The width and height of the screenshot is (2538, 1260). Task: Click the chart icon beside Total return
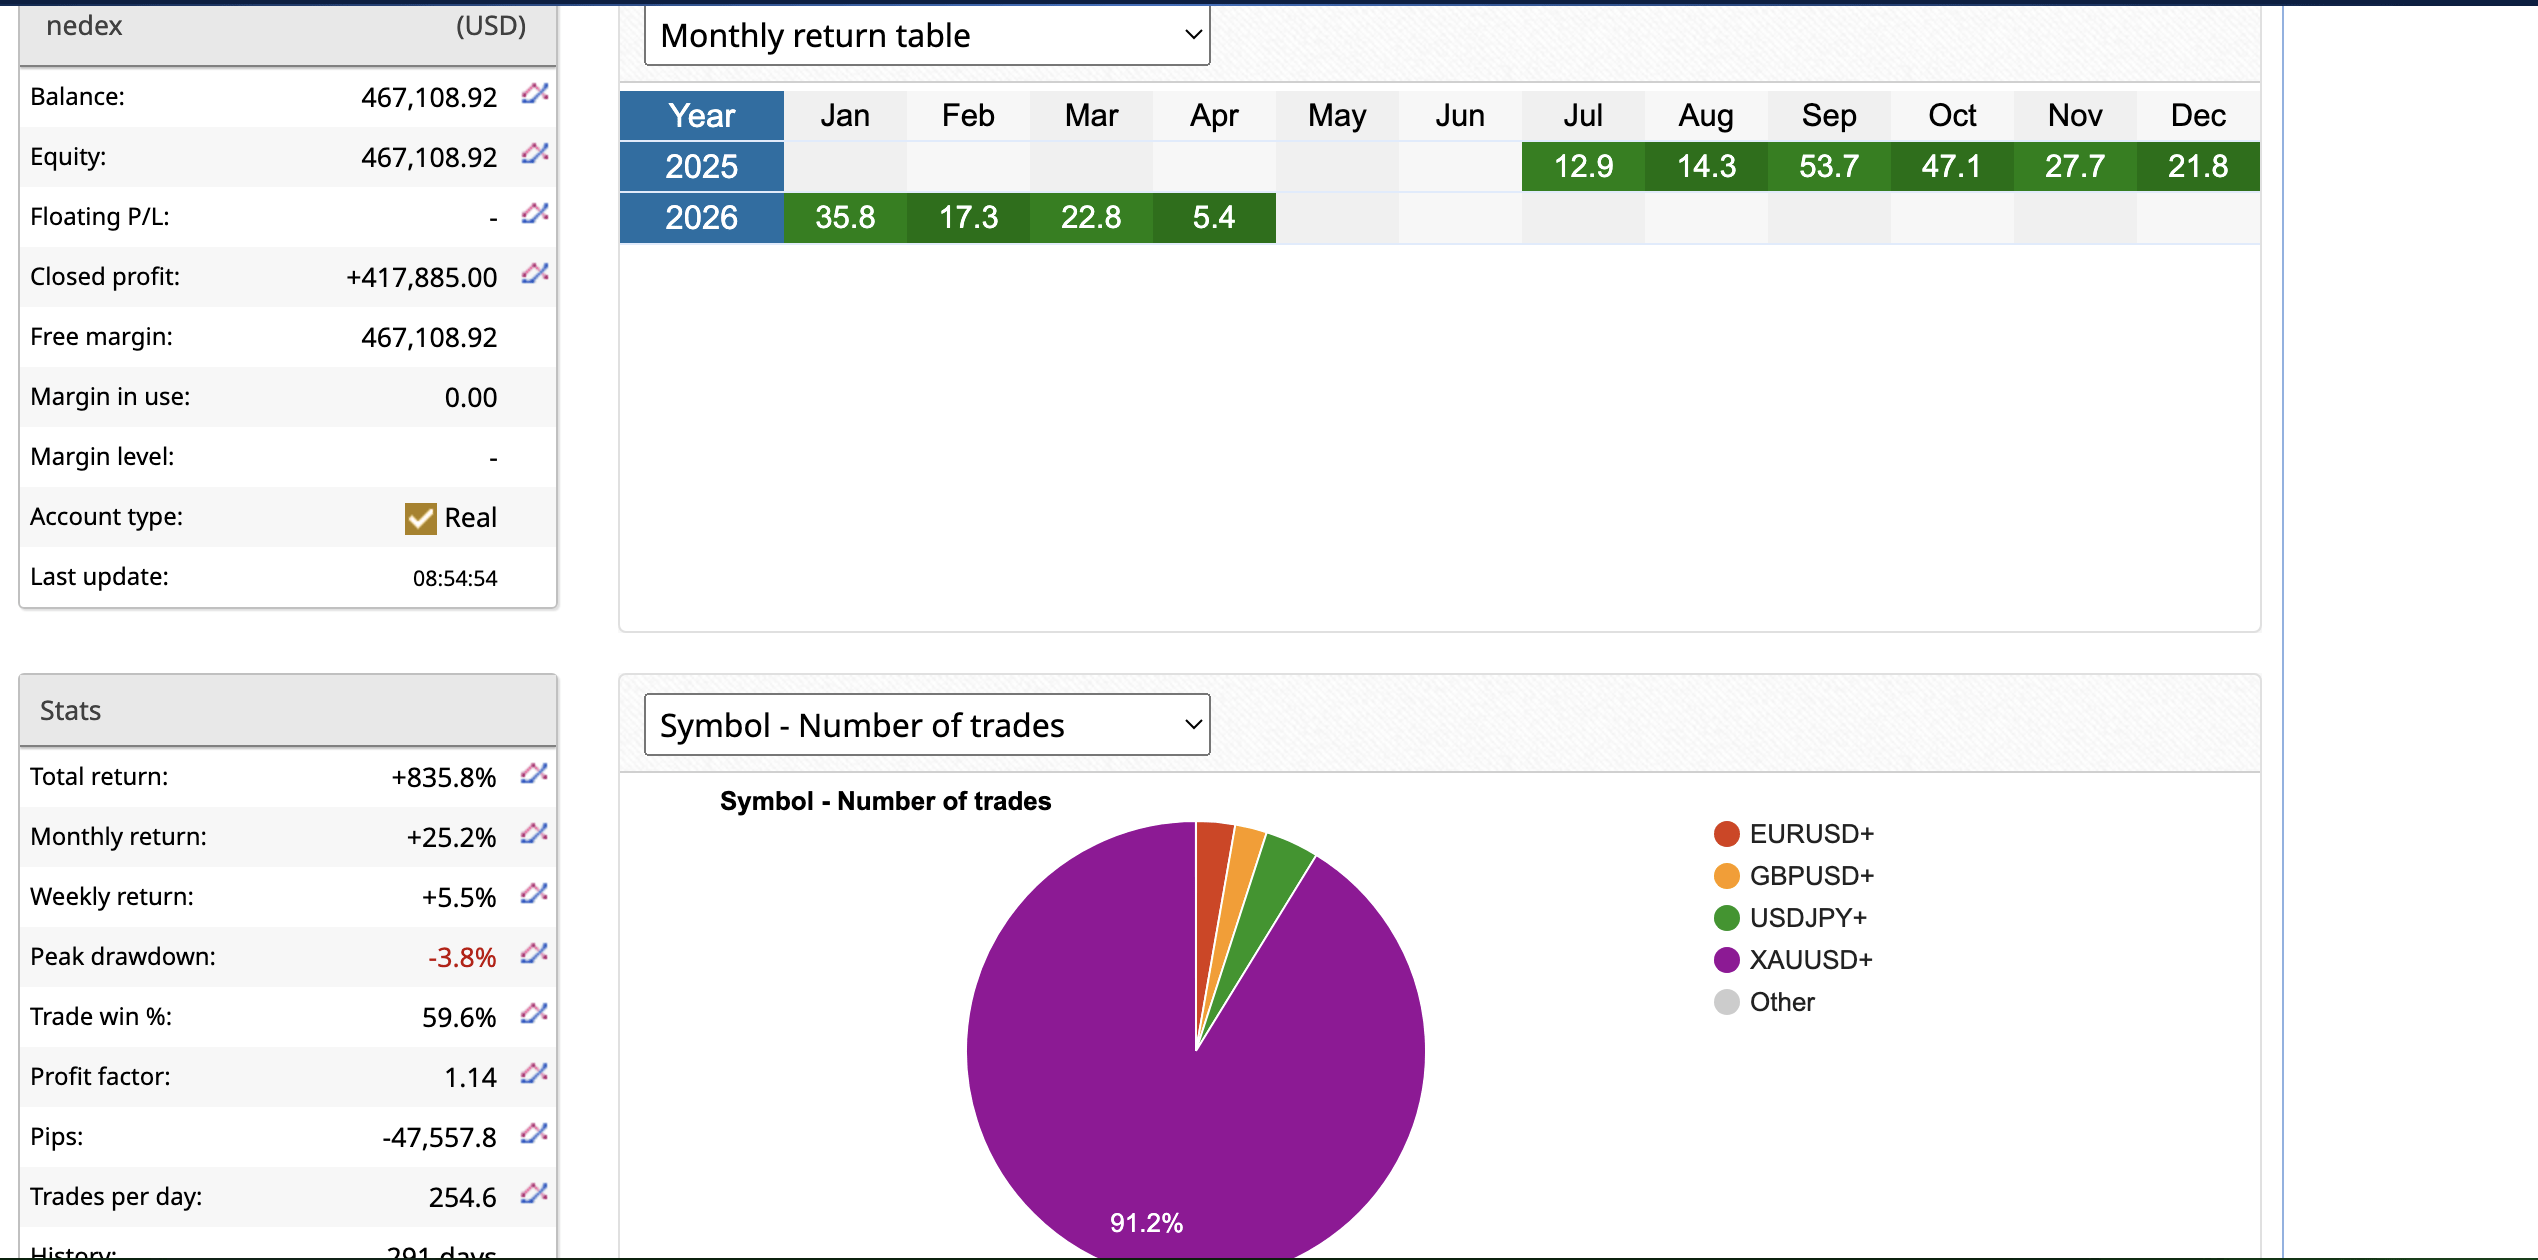pos(534,774)
